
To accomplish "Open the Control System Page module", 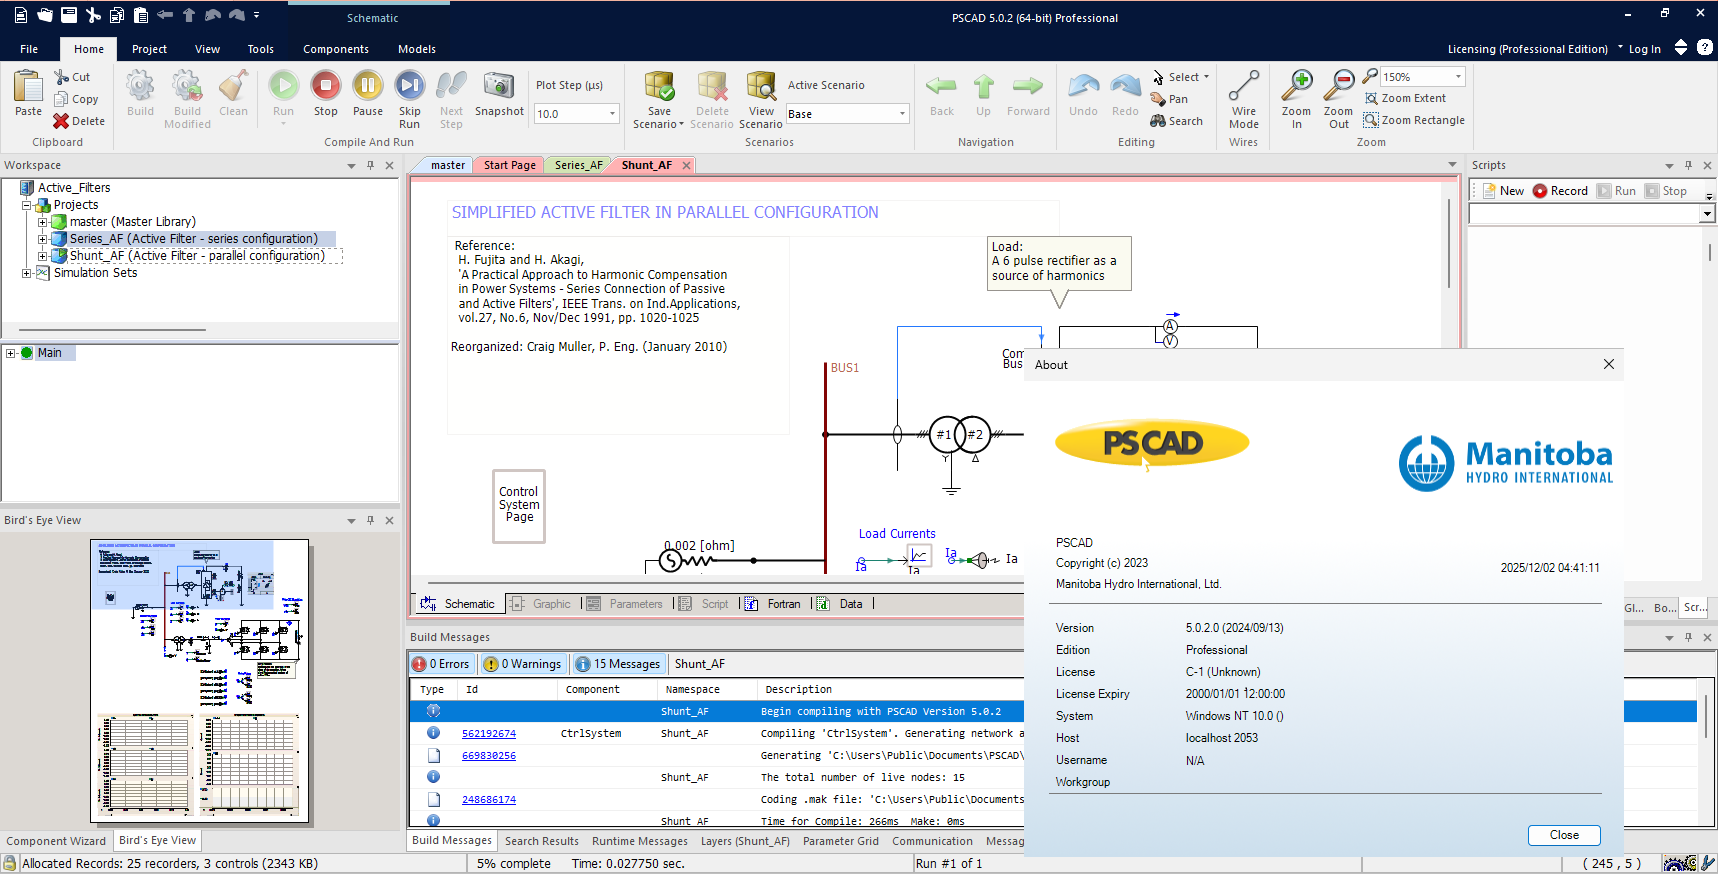I will [x=519, y=506].
